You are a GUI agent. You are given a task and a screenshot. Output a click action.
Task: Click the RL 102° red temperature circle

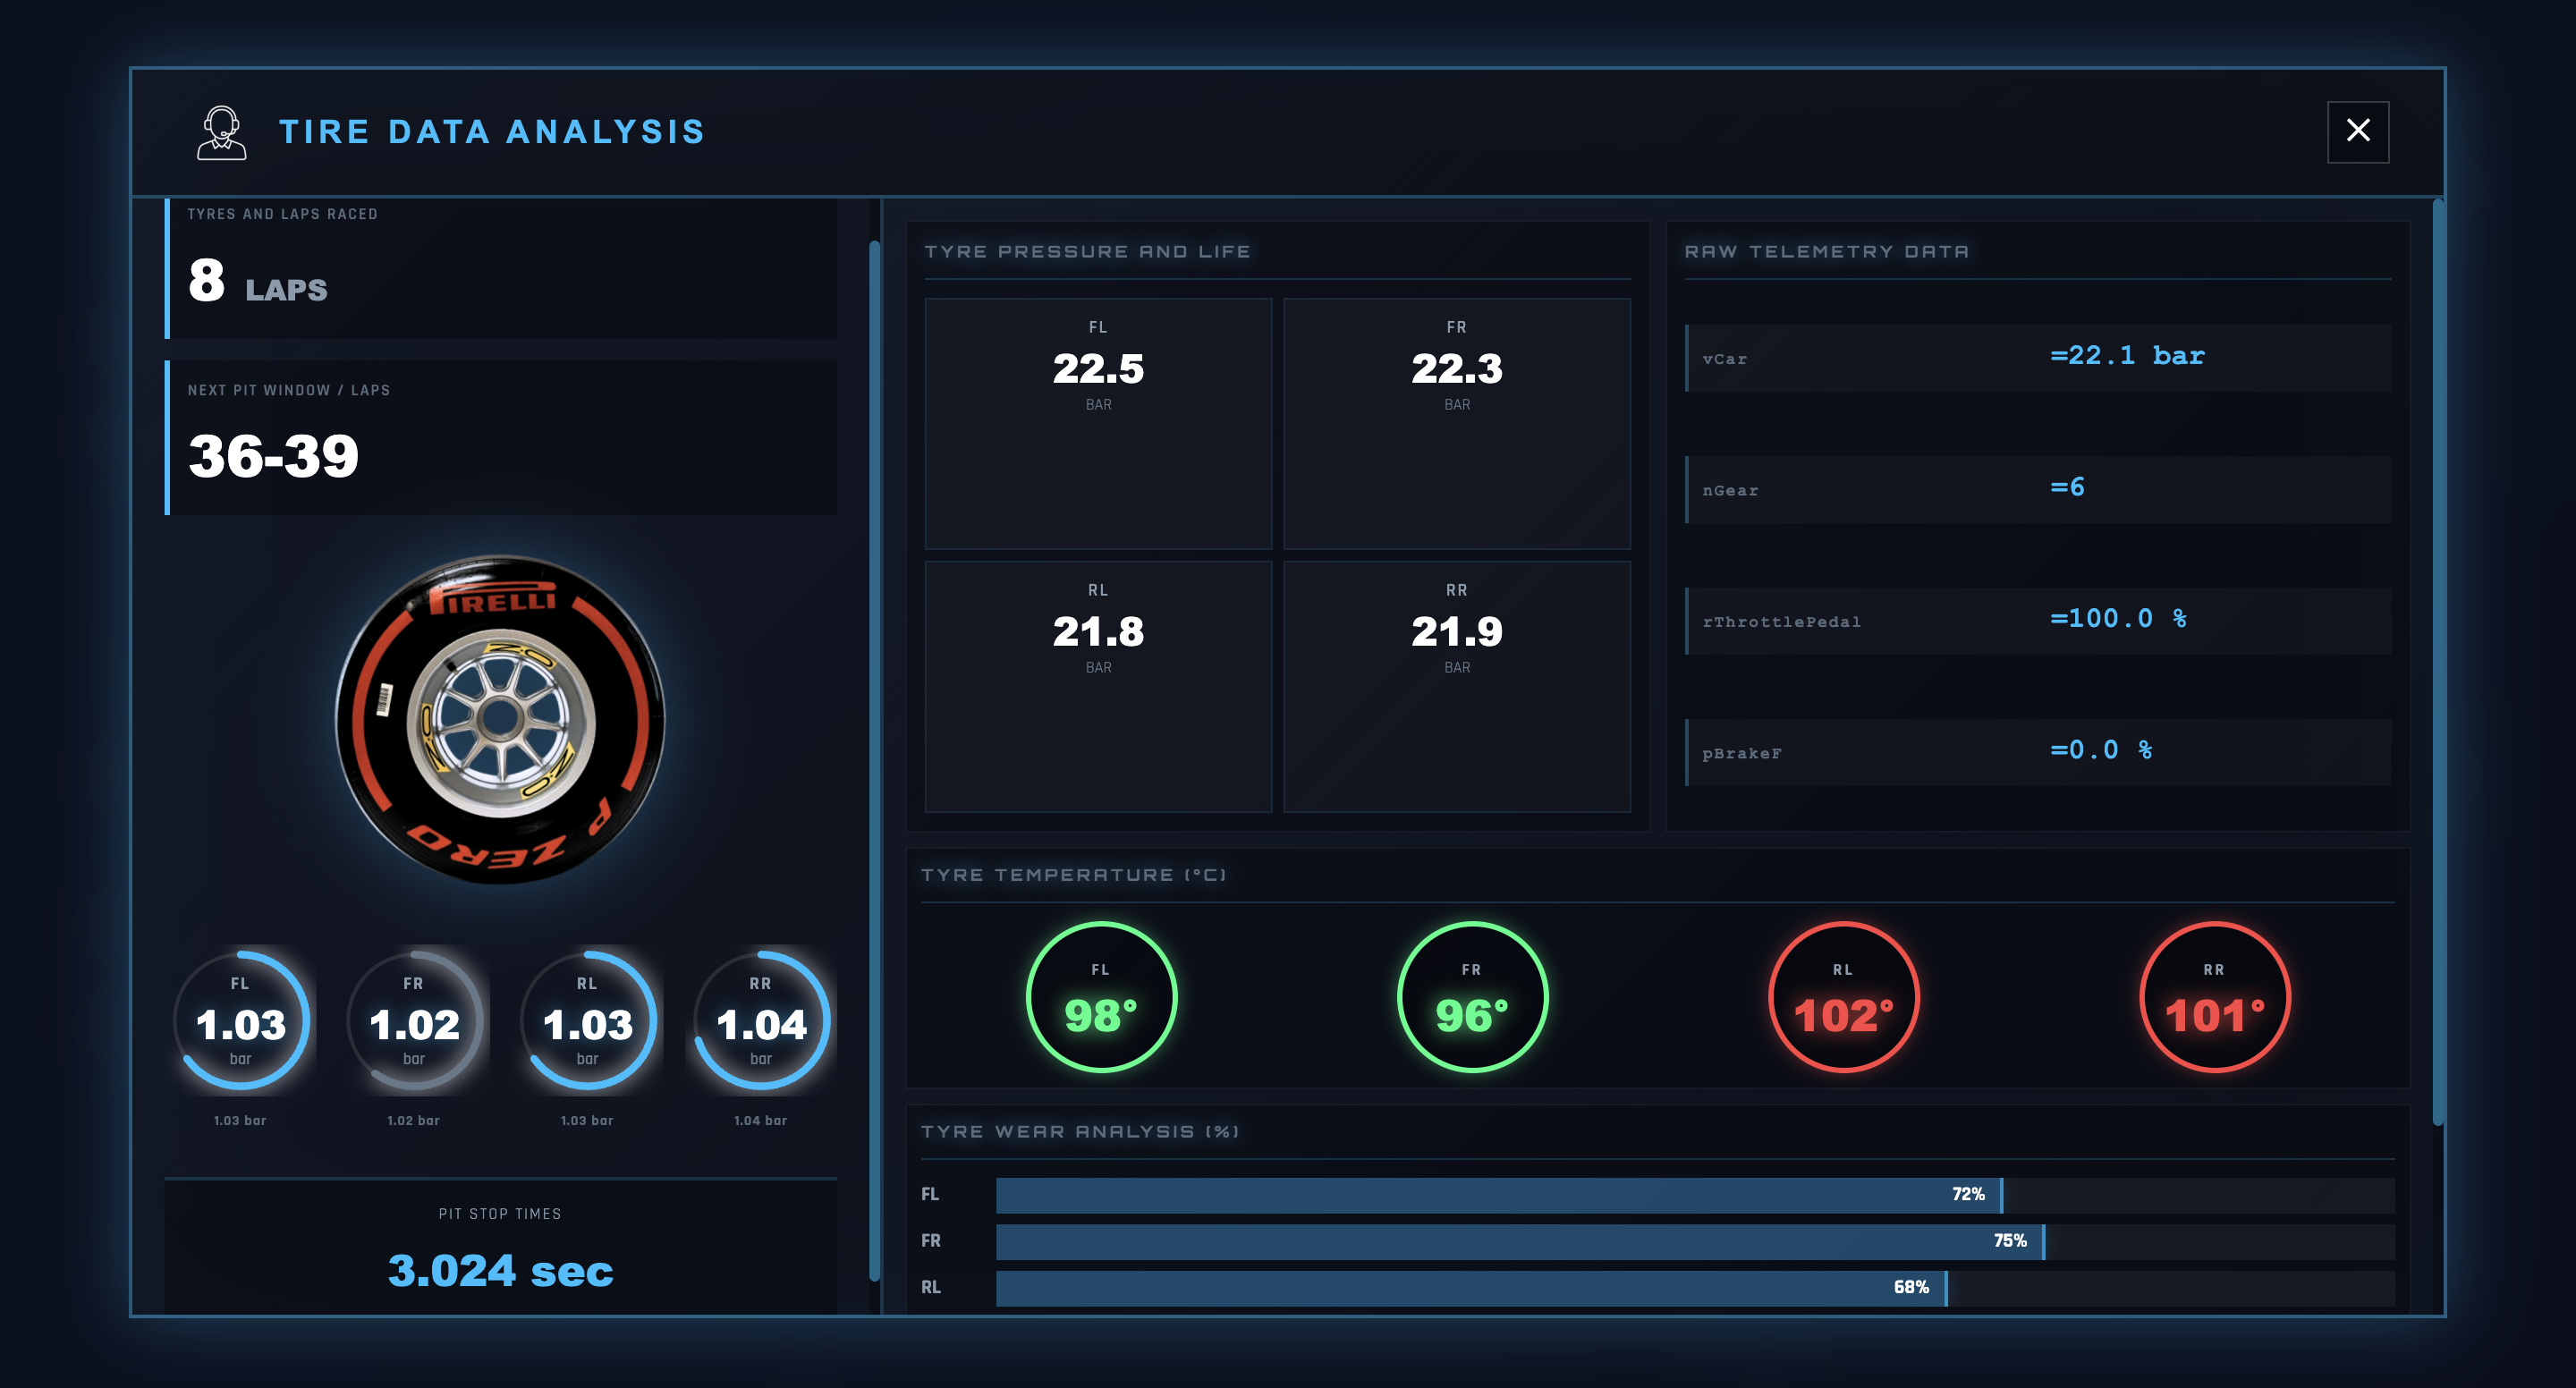pos(1843,997)
